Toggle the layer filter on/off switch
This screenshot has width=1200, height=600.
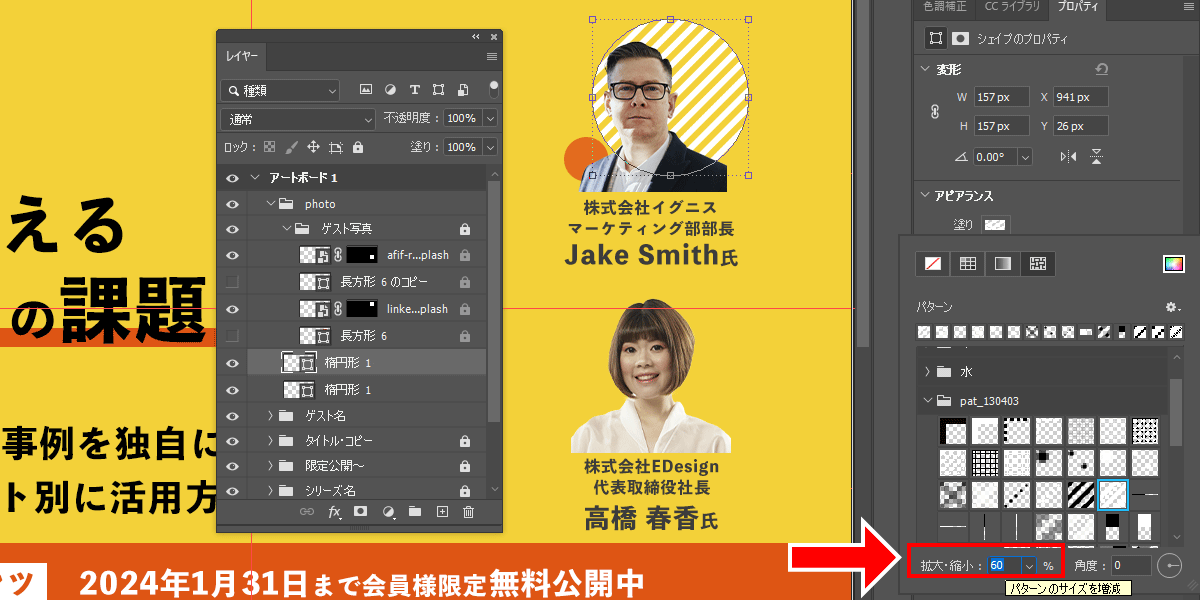pyautogui.click(x=493, y=88)
